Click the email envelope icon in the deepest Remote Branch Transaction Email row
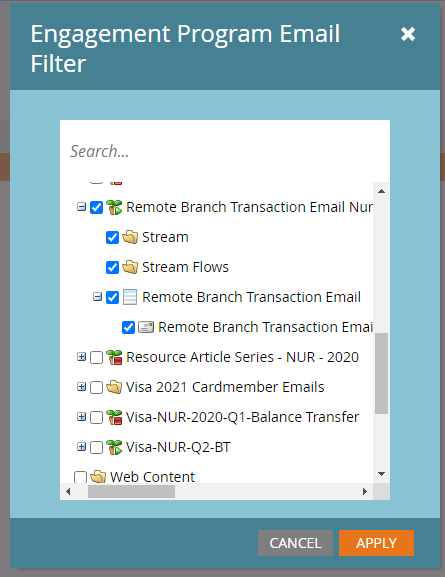 (146, 327)
